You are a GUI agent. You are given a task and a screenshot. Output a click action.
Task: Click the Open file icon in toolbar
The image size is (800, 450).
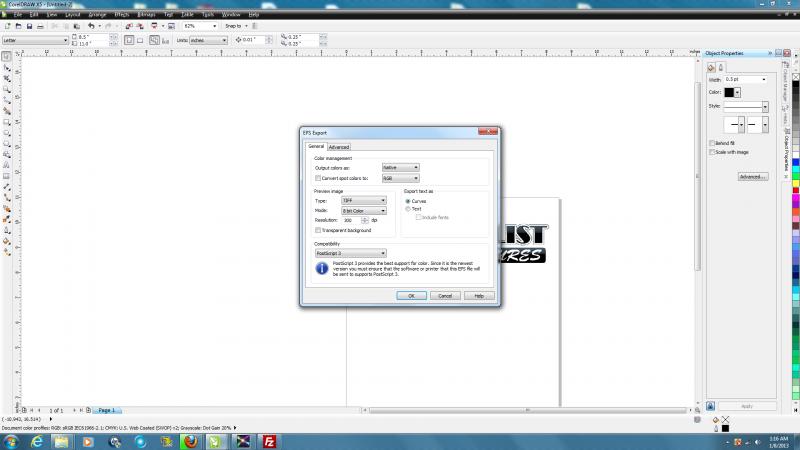click(18, 26)
